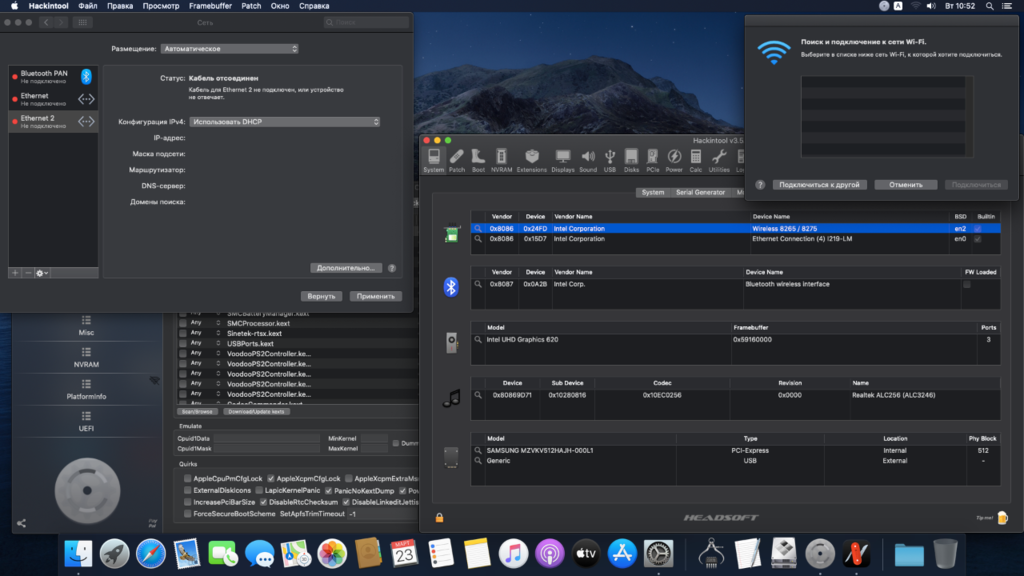Open the Framebuffer menu in menu bar

click(x=210, y=6)
